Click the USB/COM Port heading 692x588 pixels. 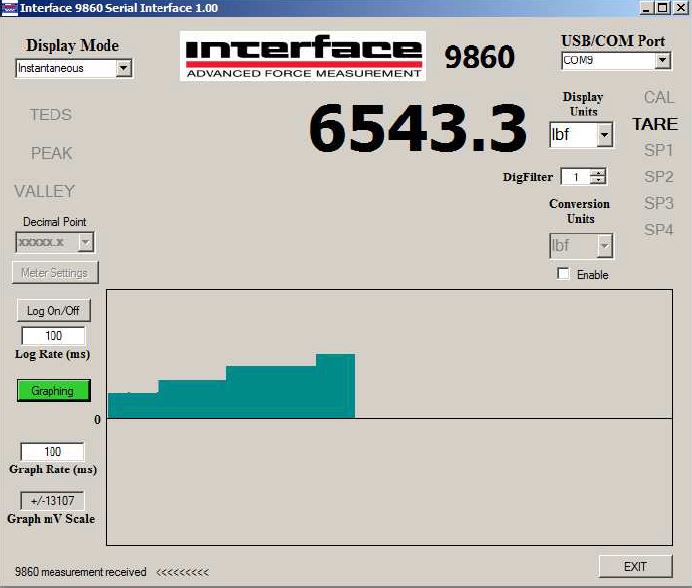pos(613,41)
